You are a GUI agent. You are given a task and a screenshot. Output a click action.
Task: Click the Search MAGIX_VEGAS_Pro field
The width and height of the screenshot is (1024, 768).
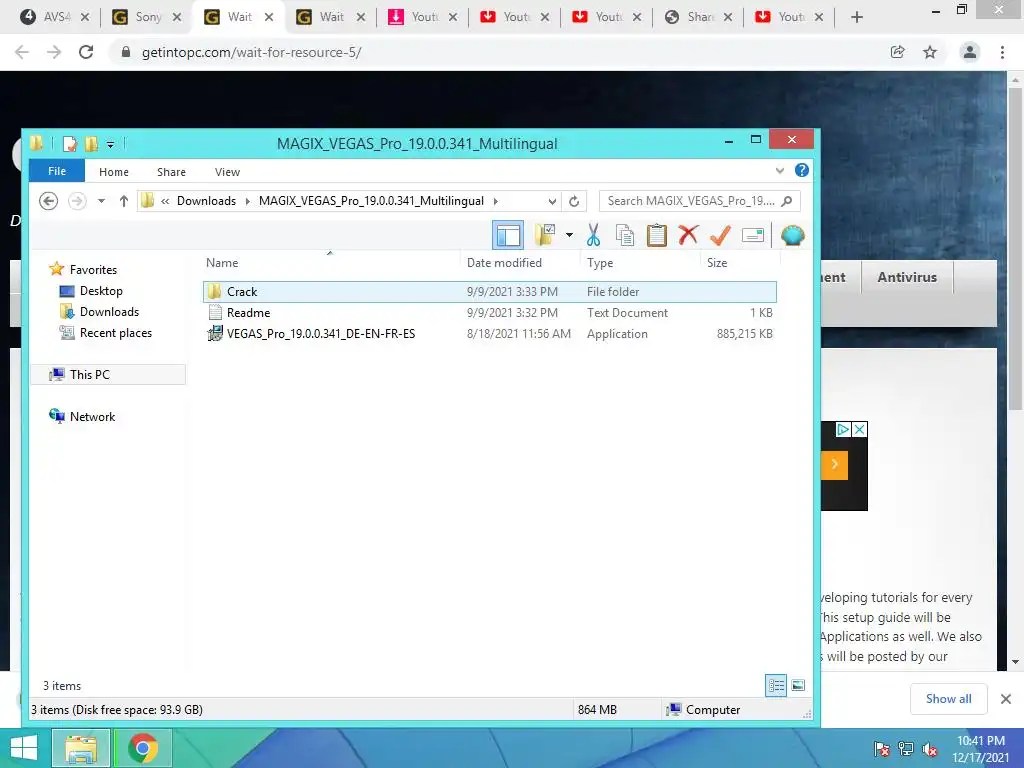click(x=699, y=201)
